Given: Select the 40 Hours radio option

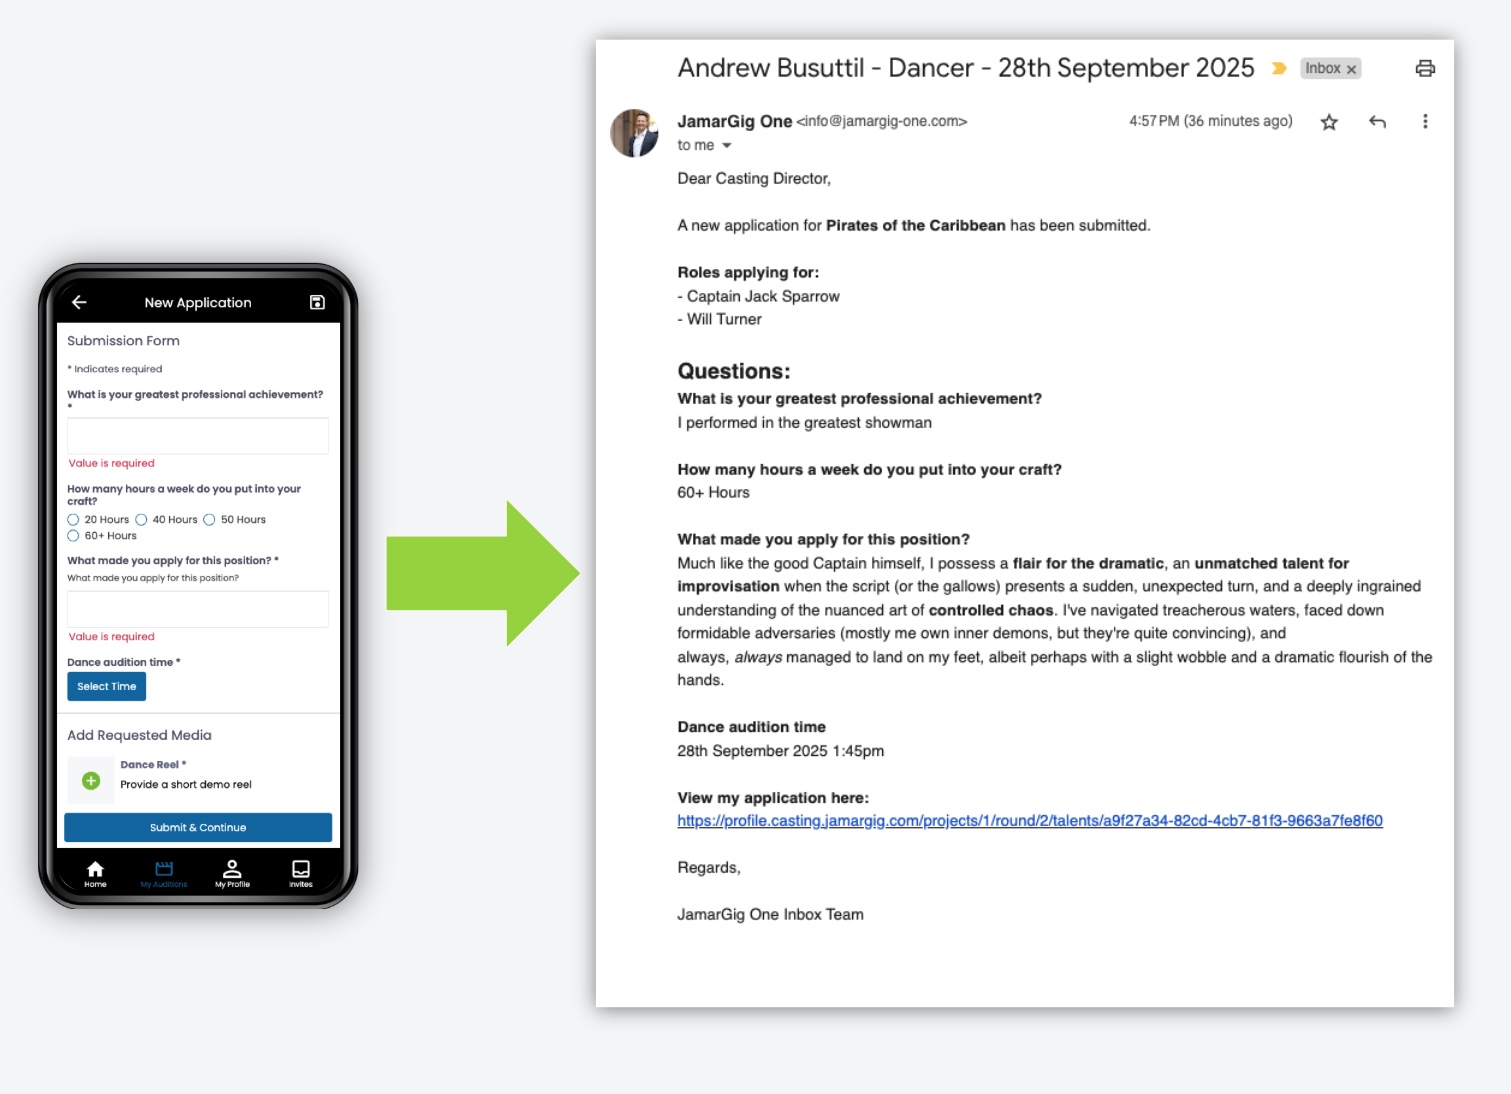Looking at the screenshot, I should coord(141,520).
